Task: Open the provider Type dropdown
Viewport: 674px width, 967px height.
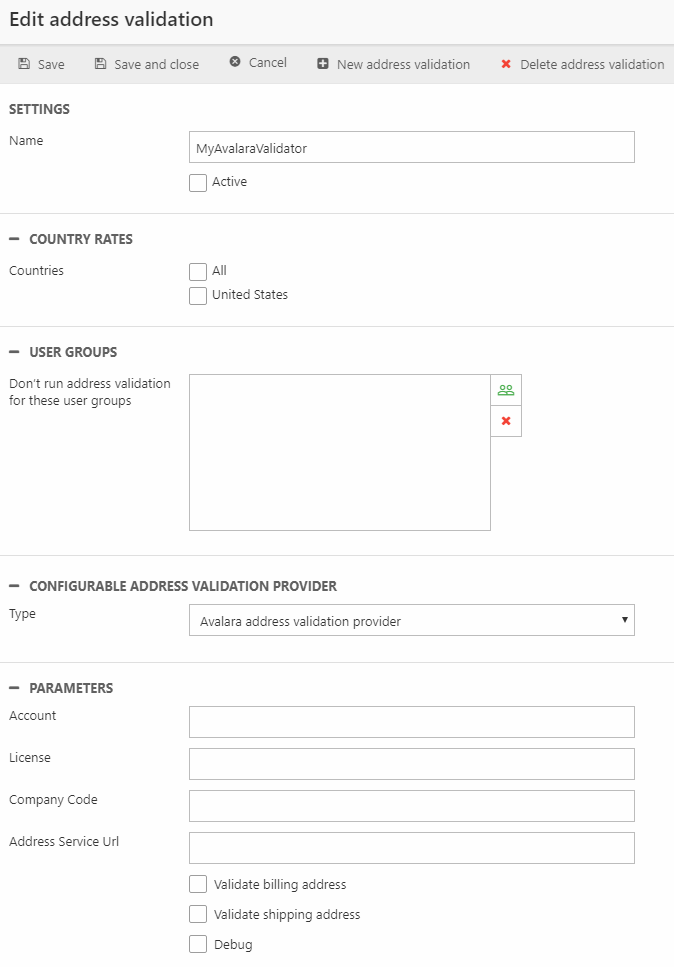Action: pos(411,621)
